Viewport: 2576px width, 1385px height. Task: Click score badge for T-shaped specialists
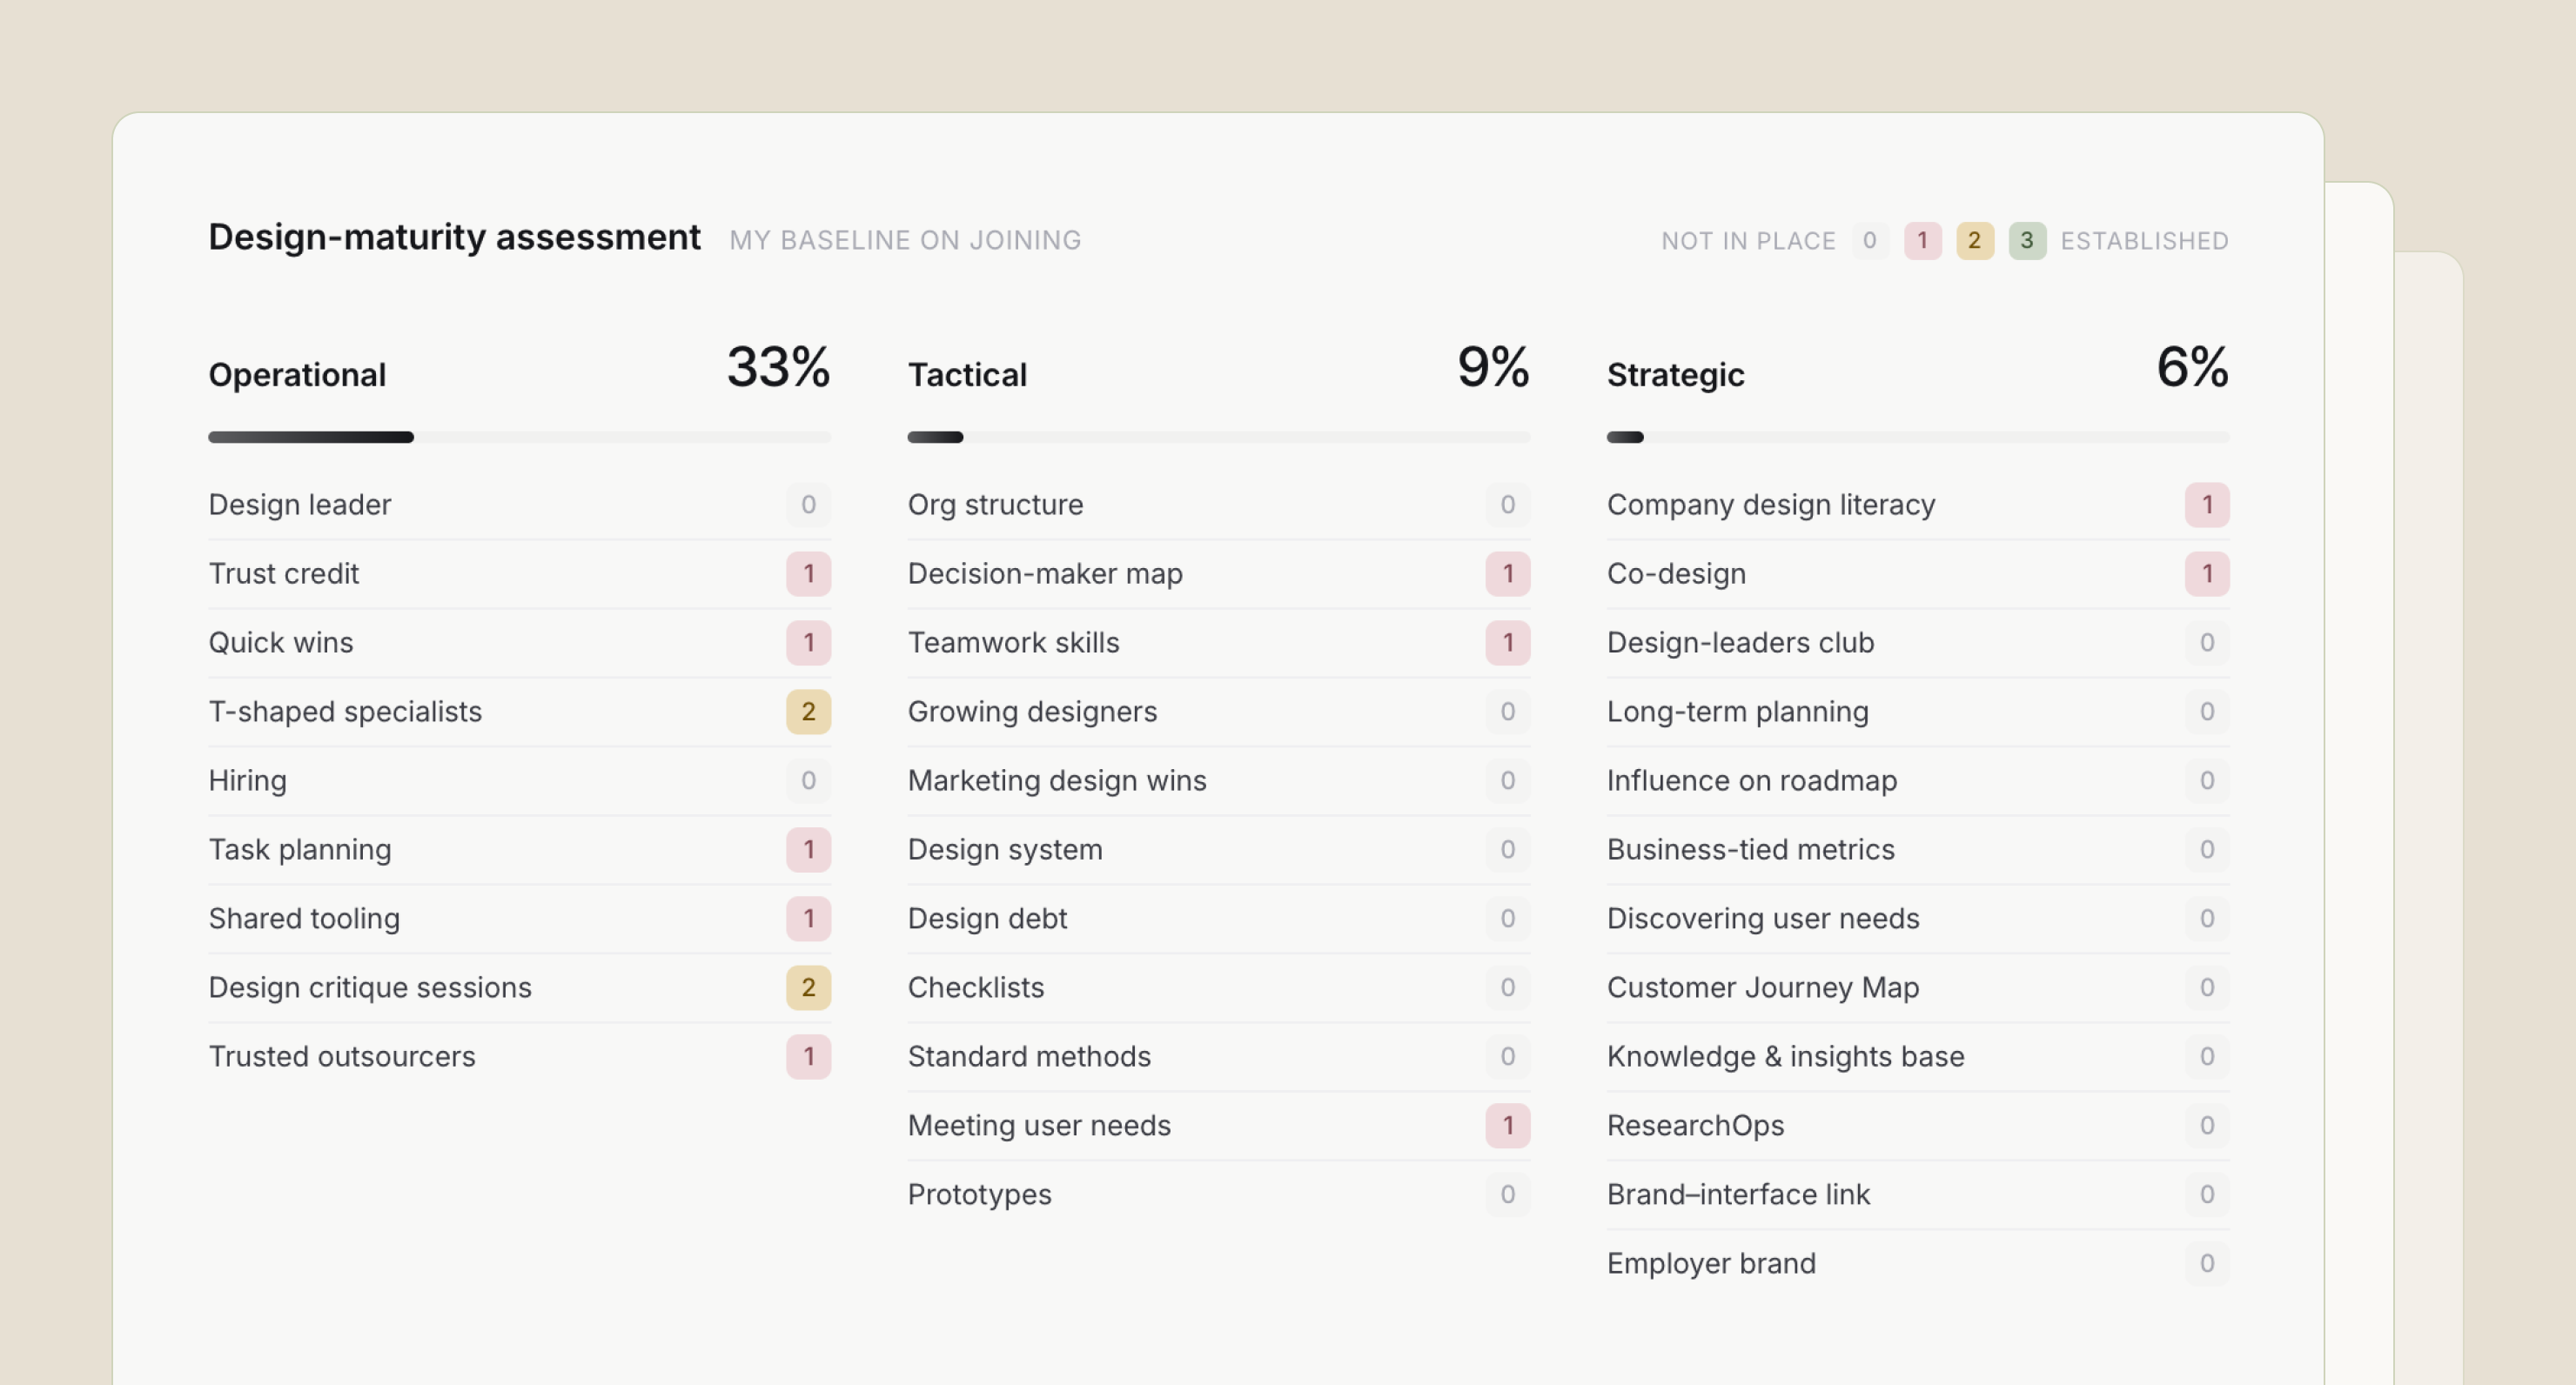pyautogui.click(x=808, y=712)
